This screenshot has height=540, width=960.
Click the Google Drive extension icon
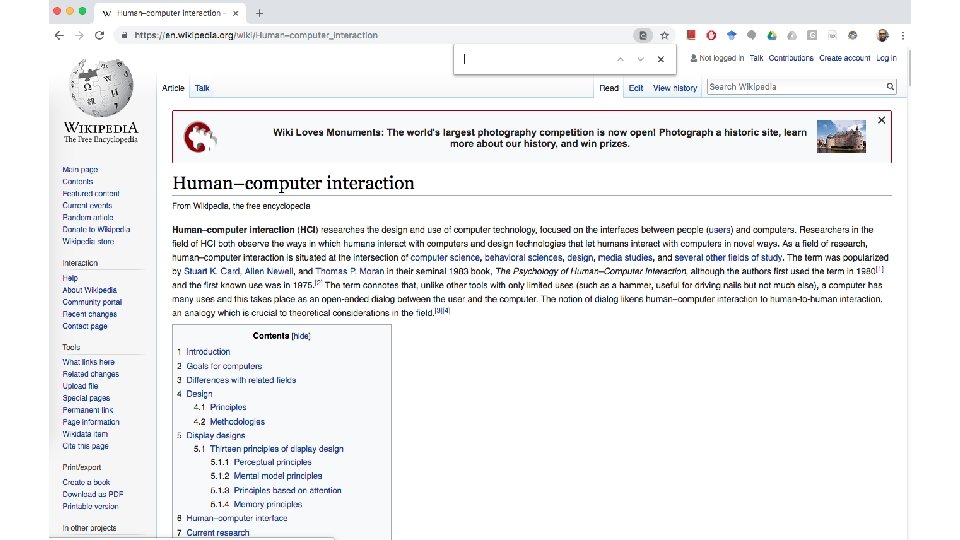(x=771, y=36)
